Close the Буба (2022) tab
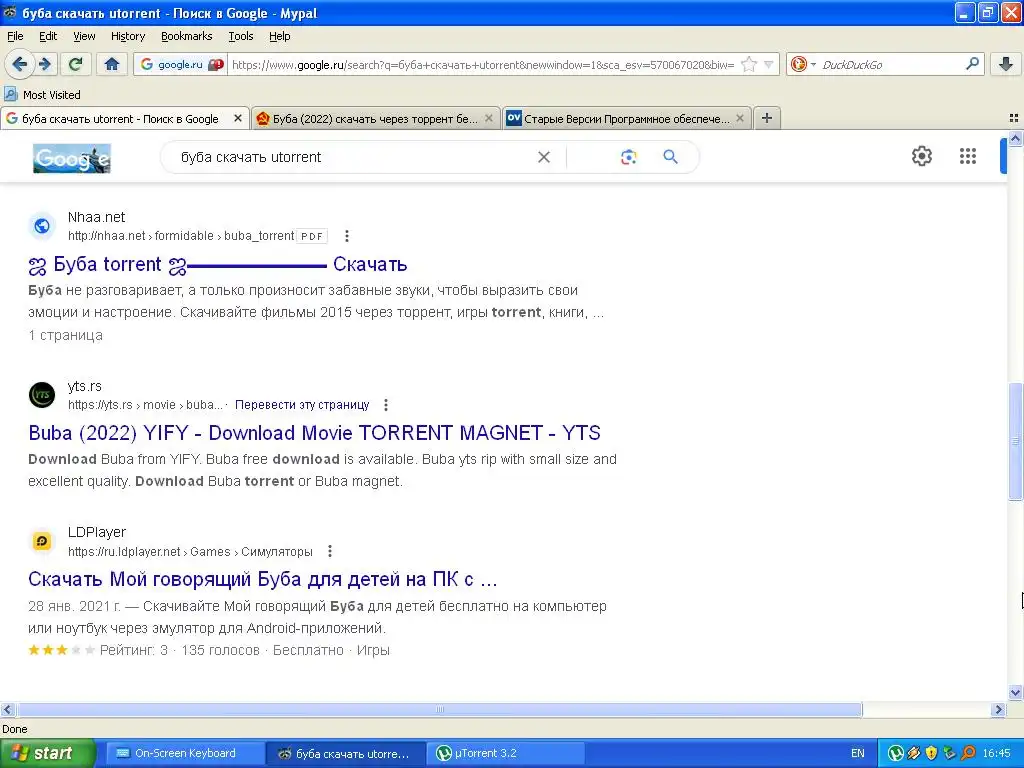 [x=488, y=118]
